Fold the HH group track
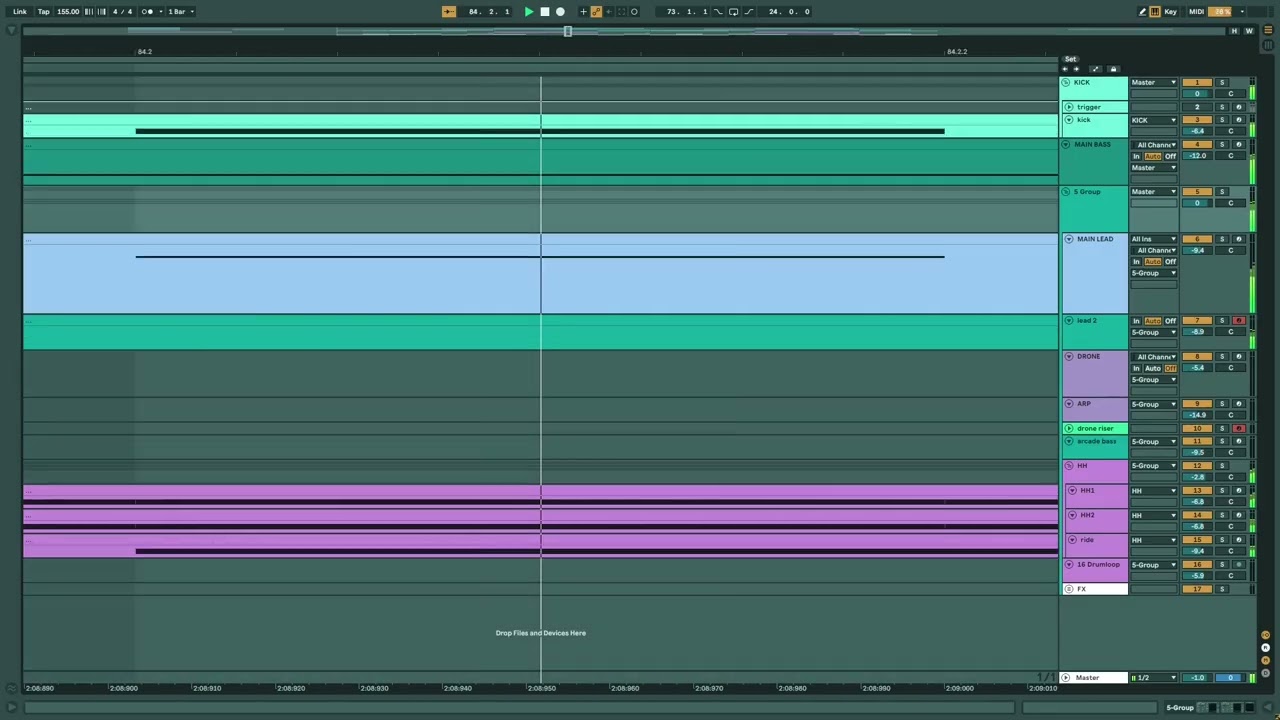 tap(1069, 466)
